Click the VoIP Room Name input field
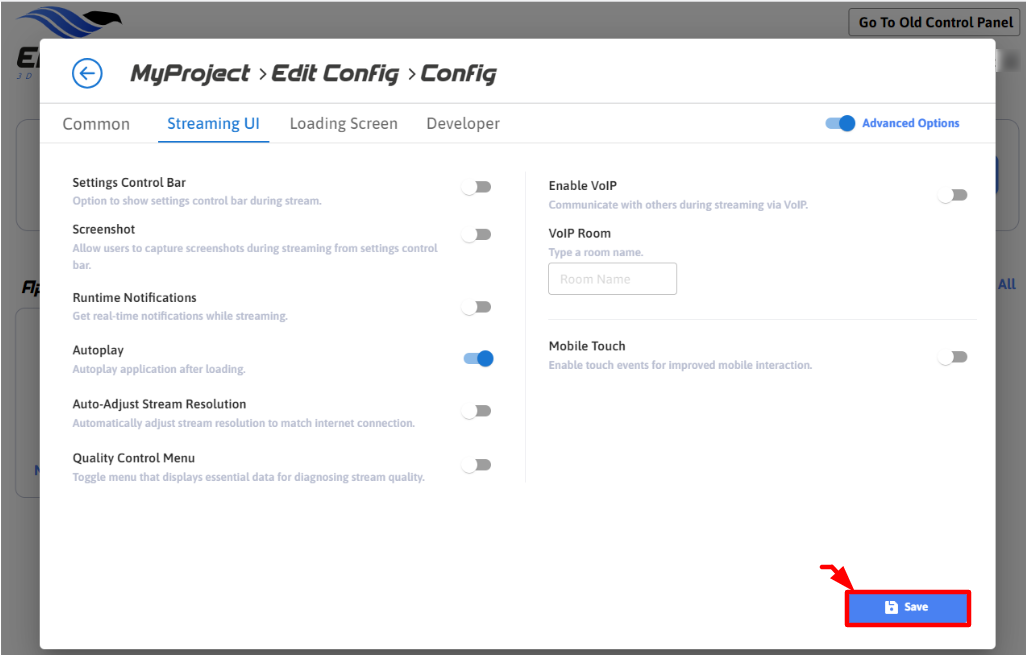The width and height of the screenshot is (1026, 655). 612,279
